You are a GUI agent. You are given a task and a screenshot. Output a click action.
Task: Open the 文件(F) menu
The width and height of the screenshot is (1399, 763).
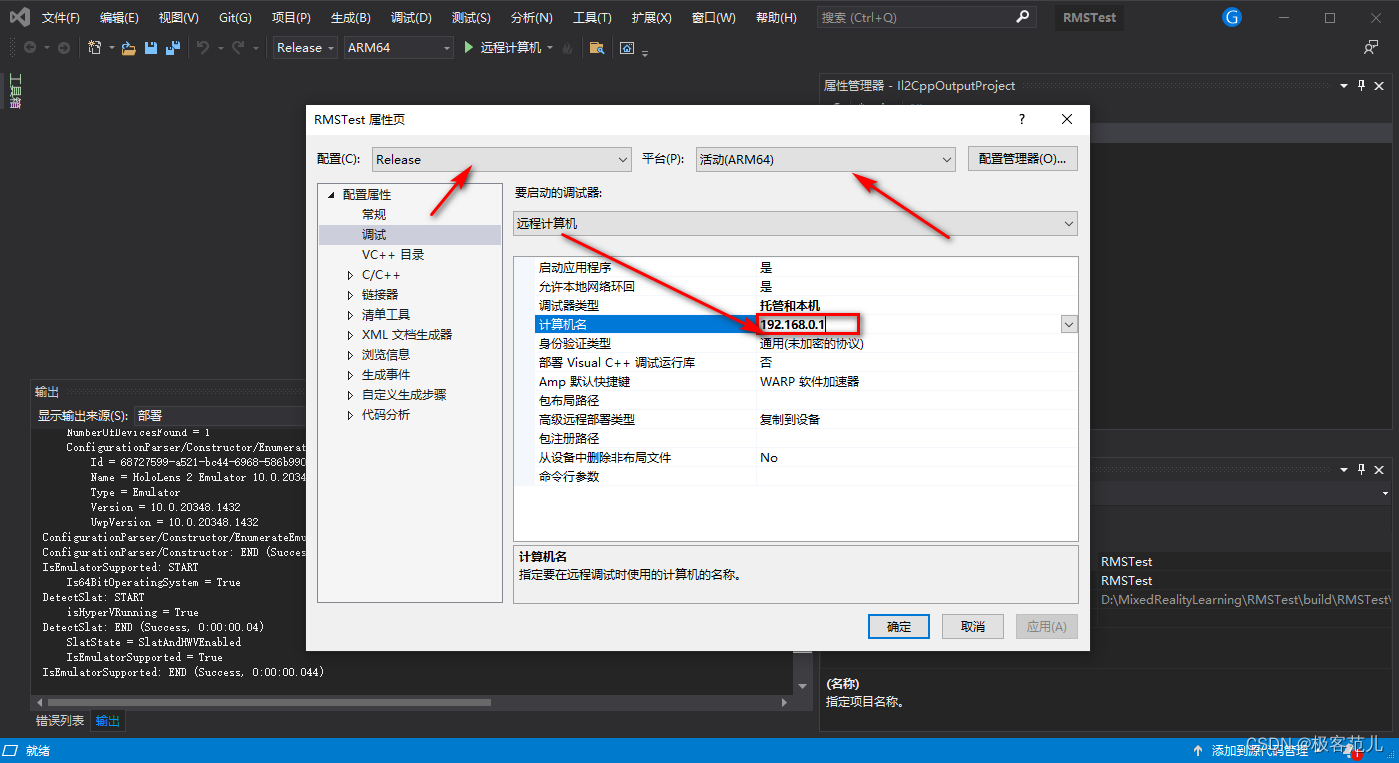61,18
